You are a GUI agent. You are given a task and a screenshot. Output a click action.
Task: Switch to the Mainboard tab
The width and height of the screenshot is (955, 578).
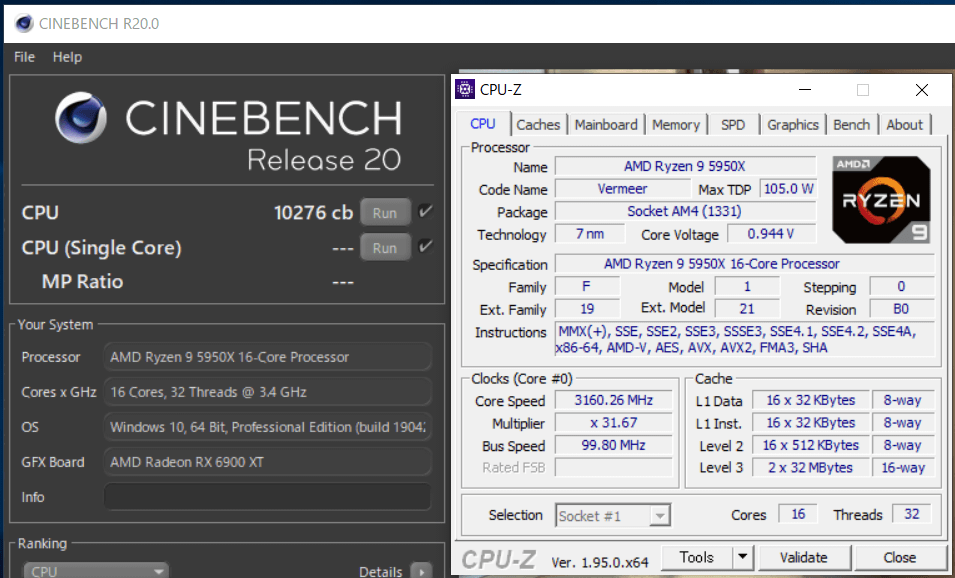606,125
